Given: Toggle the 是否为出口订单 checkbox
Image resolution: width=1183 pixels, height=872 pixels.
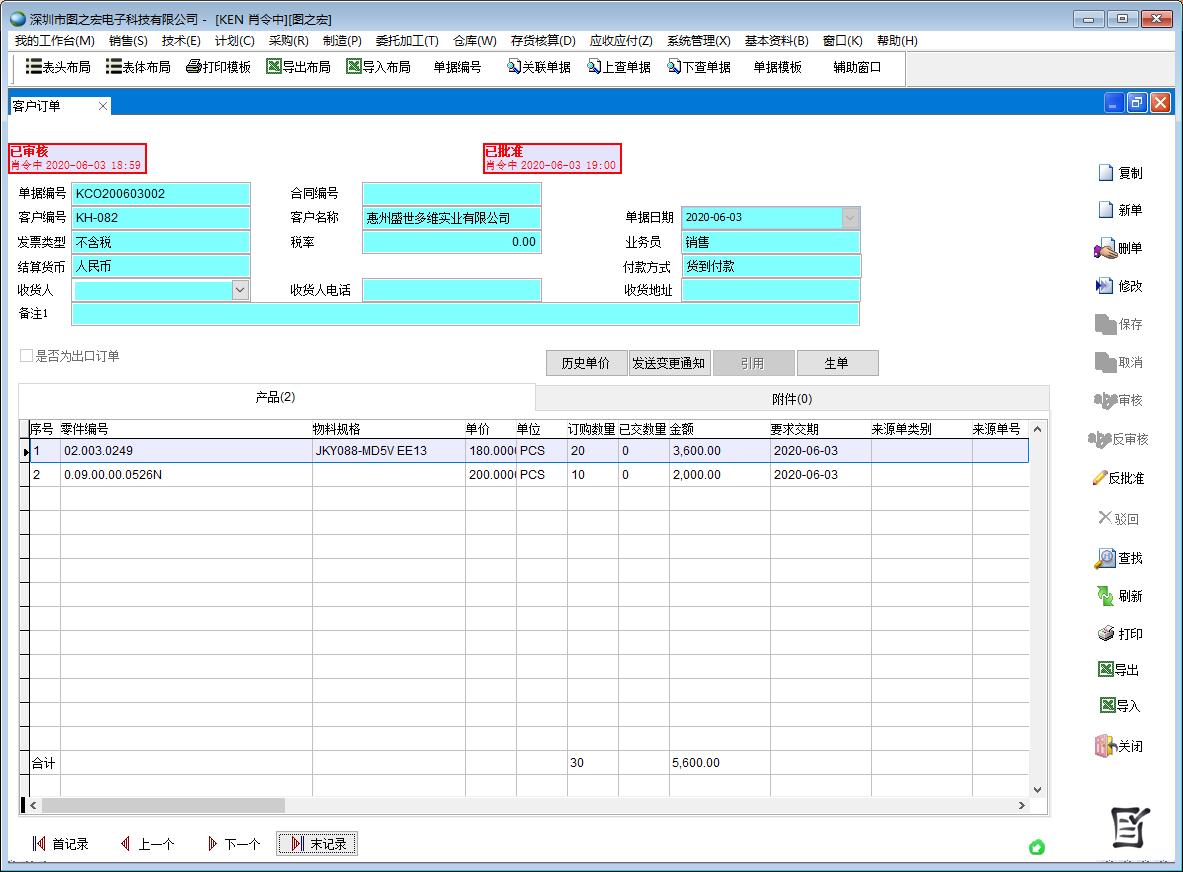Looking at the screenshot, I should click(27, 356).
